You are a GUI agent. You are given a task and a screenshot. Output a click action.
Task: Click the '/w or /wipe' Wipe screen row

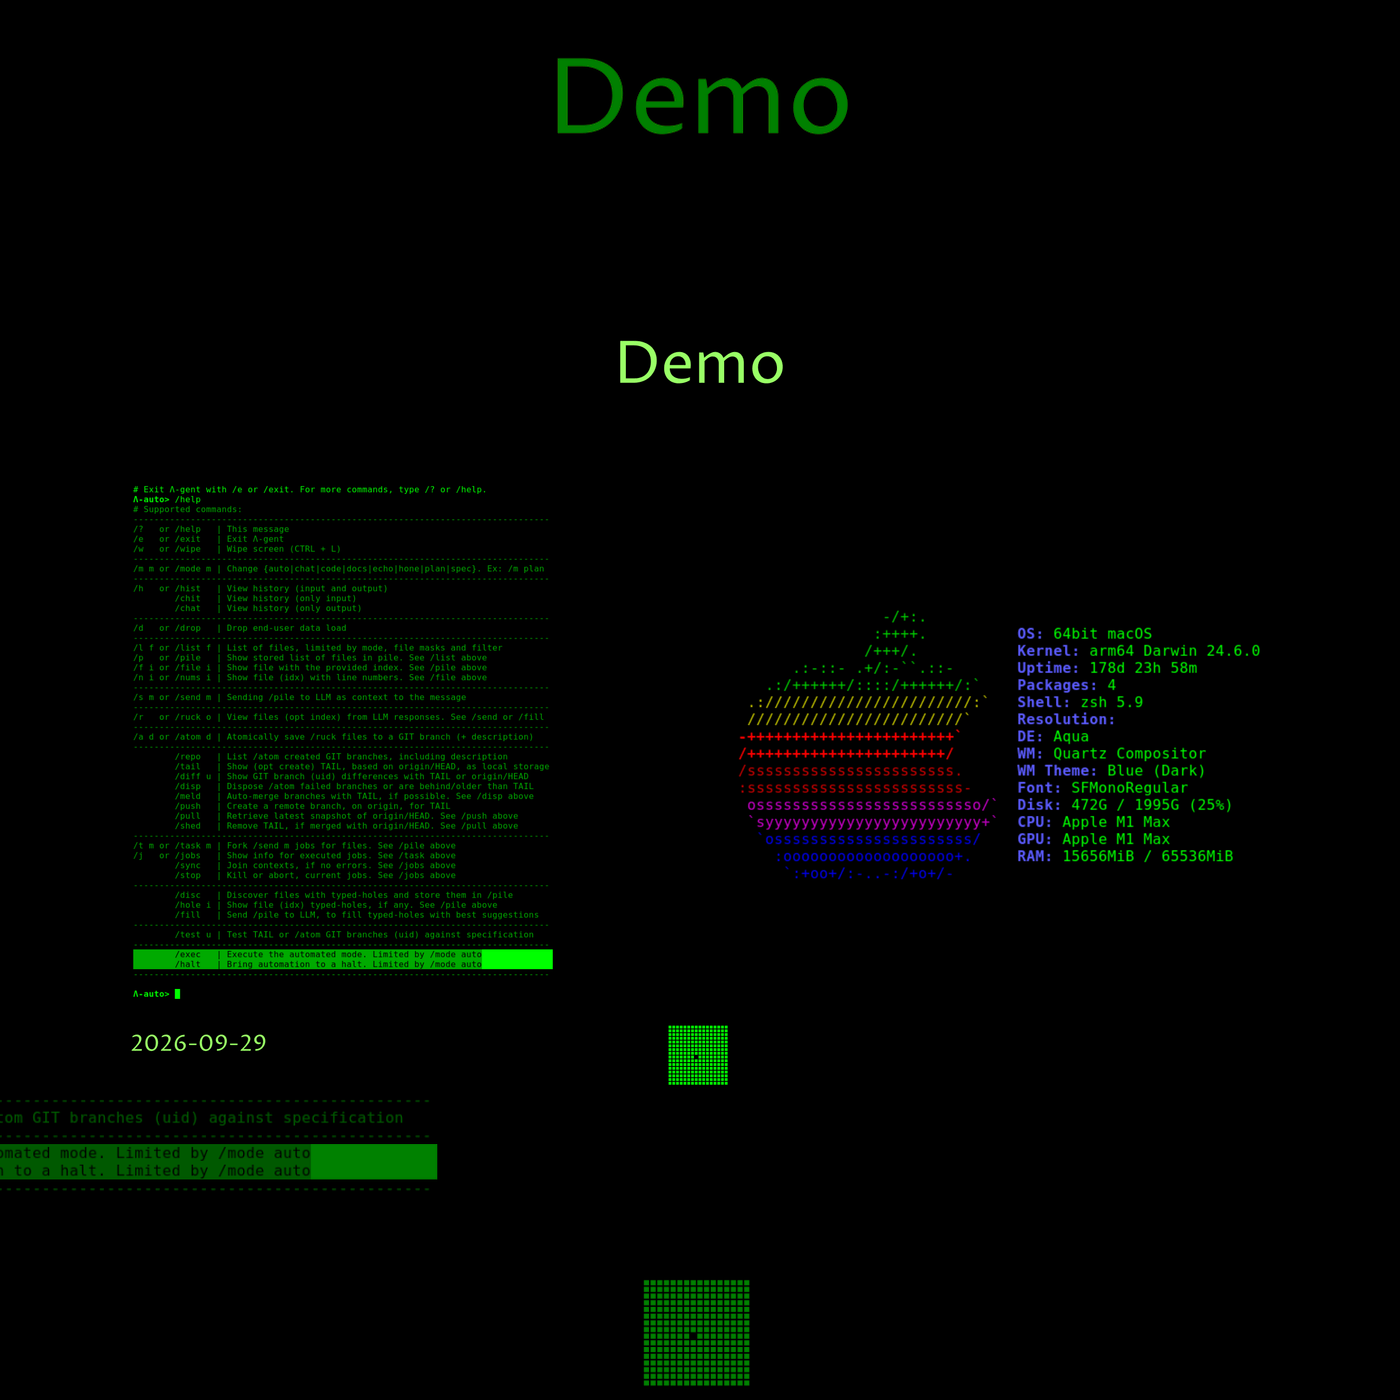[x=237, y=549]
